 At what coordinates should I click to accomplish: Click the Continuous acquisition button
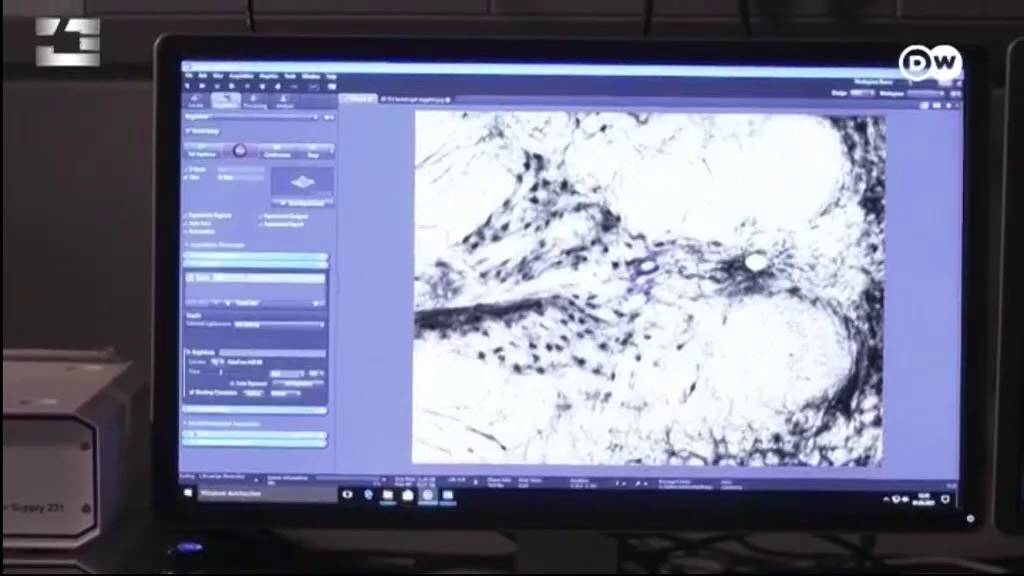(277, 152)
